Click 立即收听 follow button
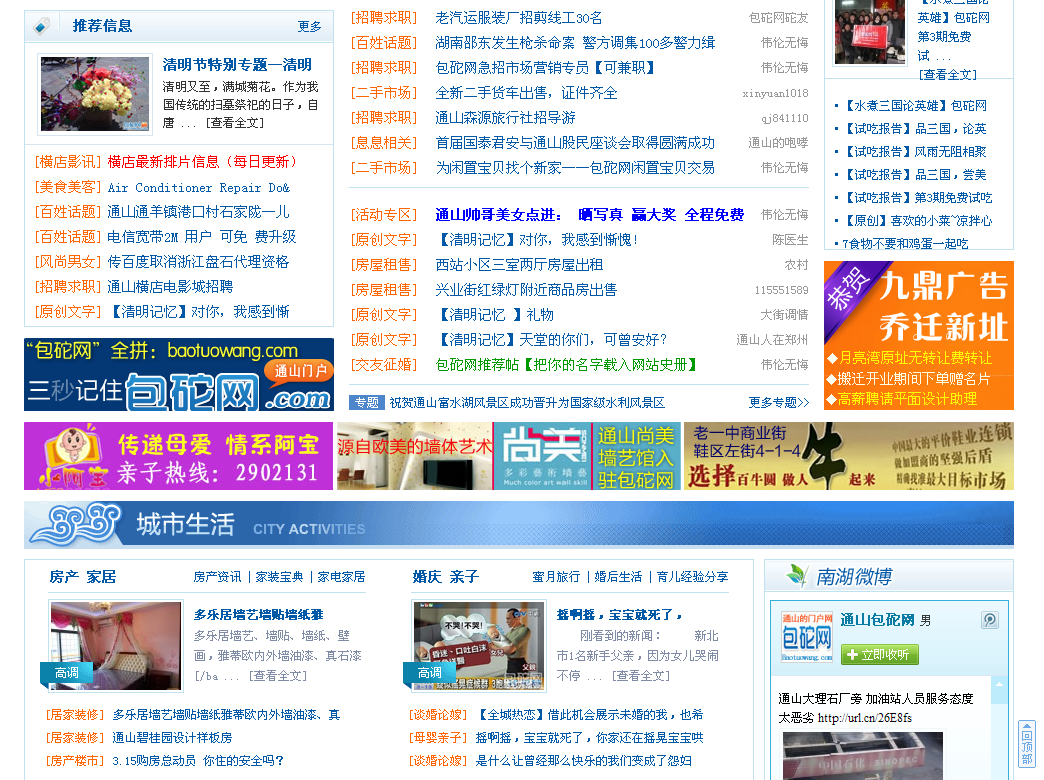The image size is (1044, 780). pyautogui.click(x=880, y=655)
